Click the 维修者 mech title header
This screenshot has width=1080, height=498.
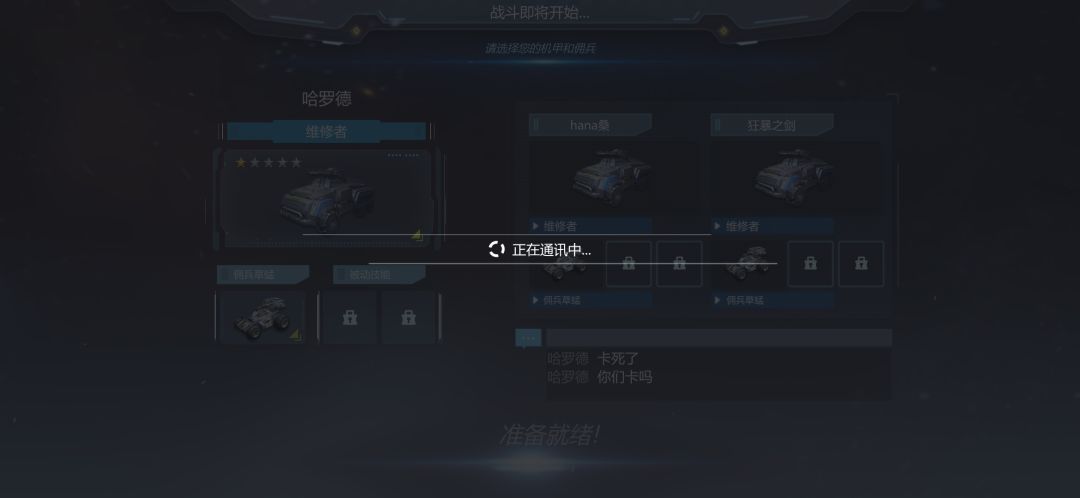point(326,132)
